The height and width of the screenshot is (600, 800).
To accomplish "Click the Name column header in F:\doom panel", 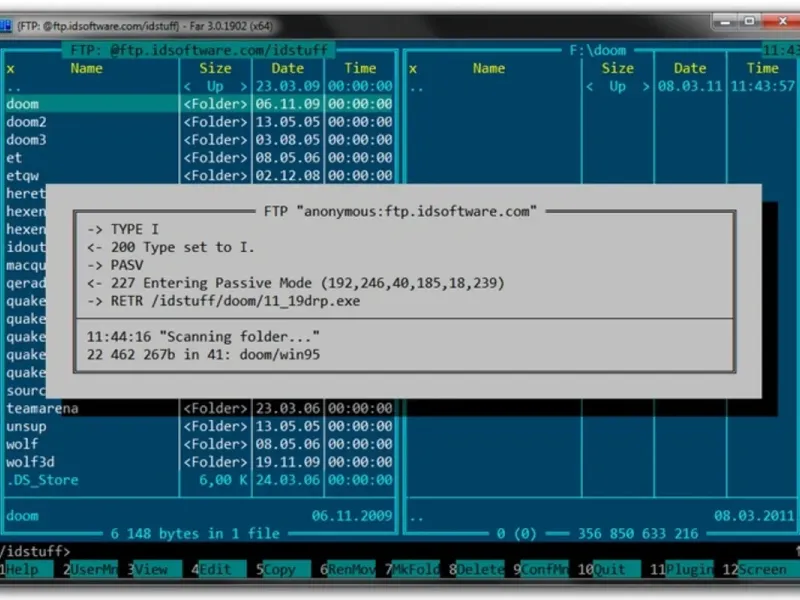I will (489, 68).
